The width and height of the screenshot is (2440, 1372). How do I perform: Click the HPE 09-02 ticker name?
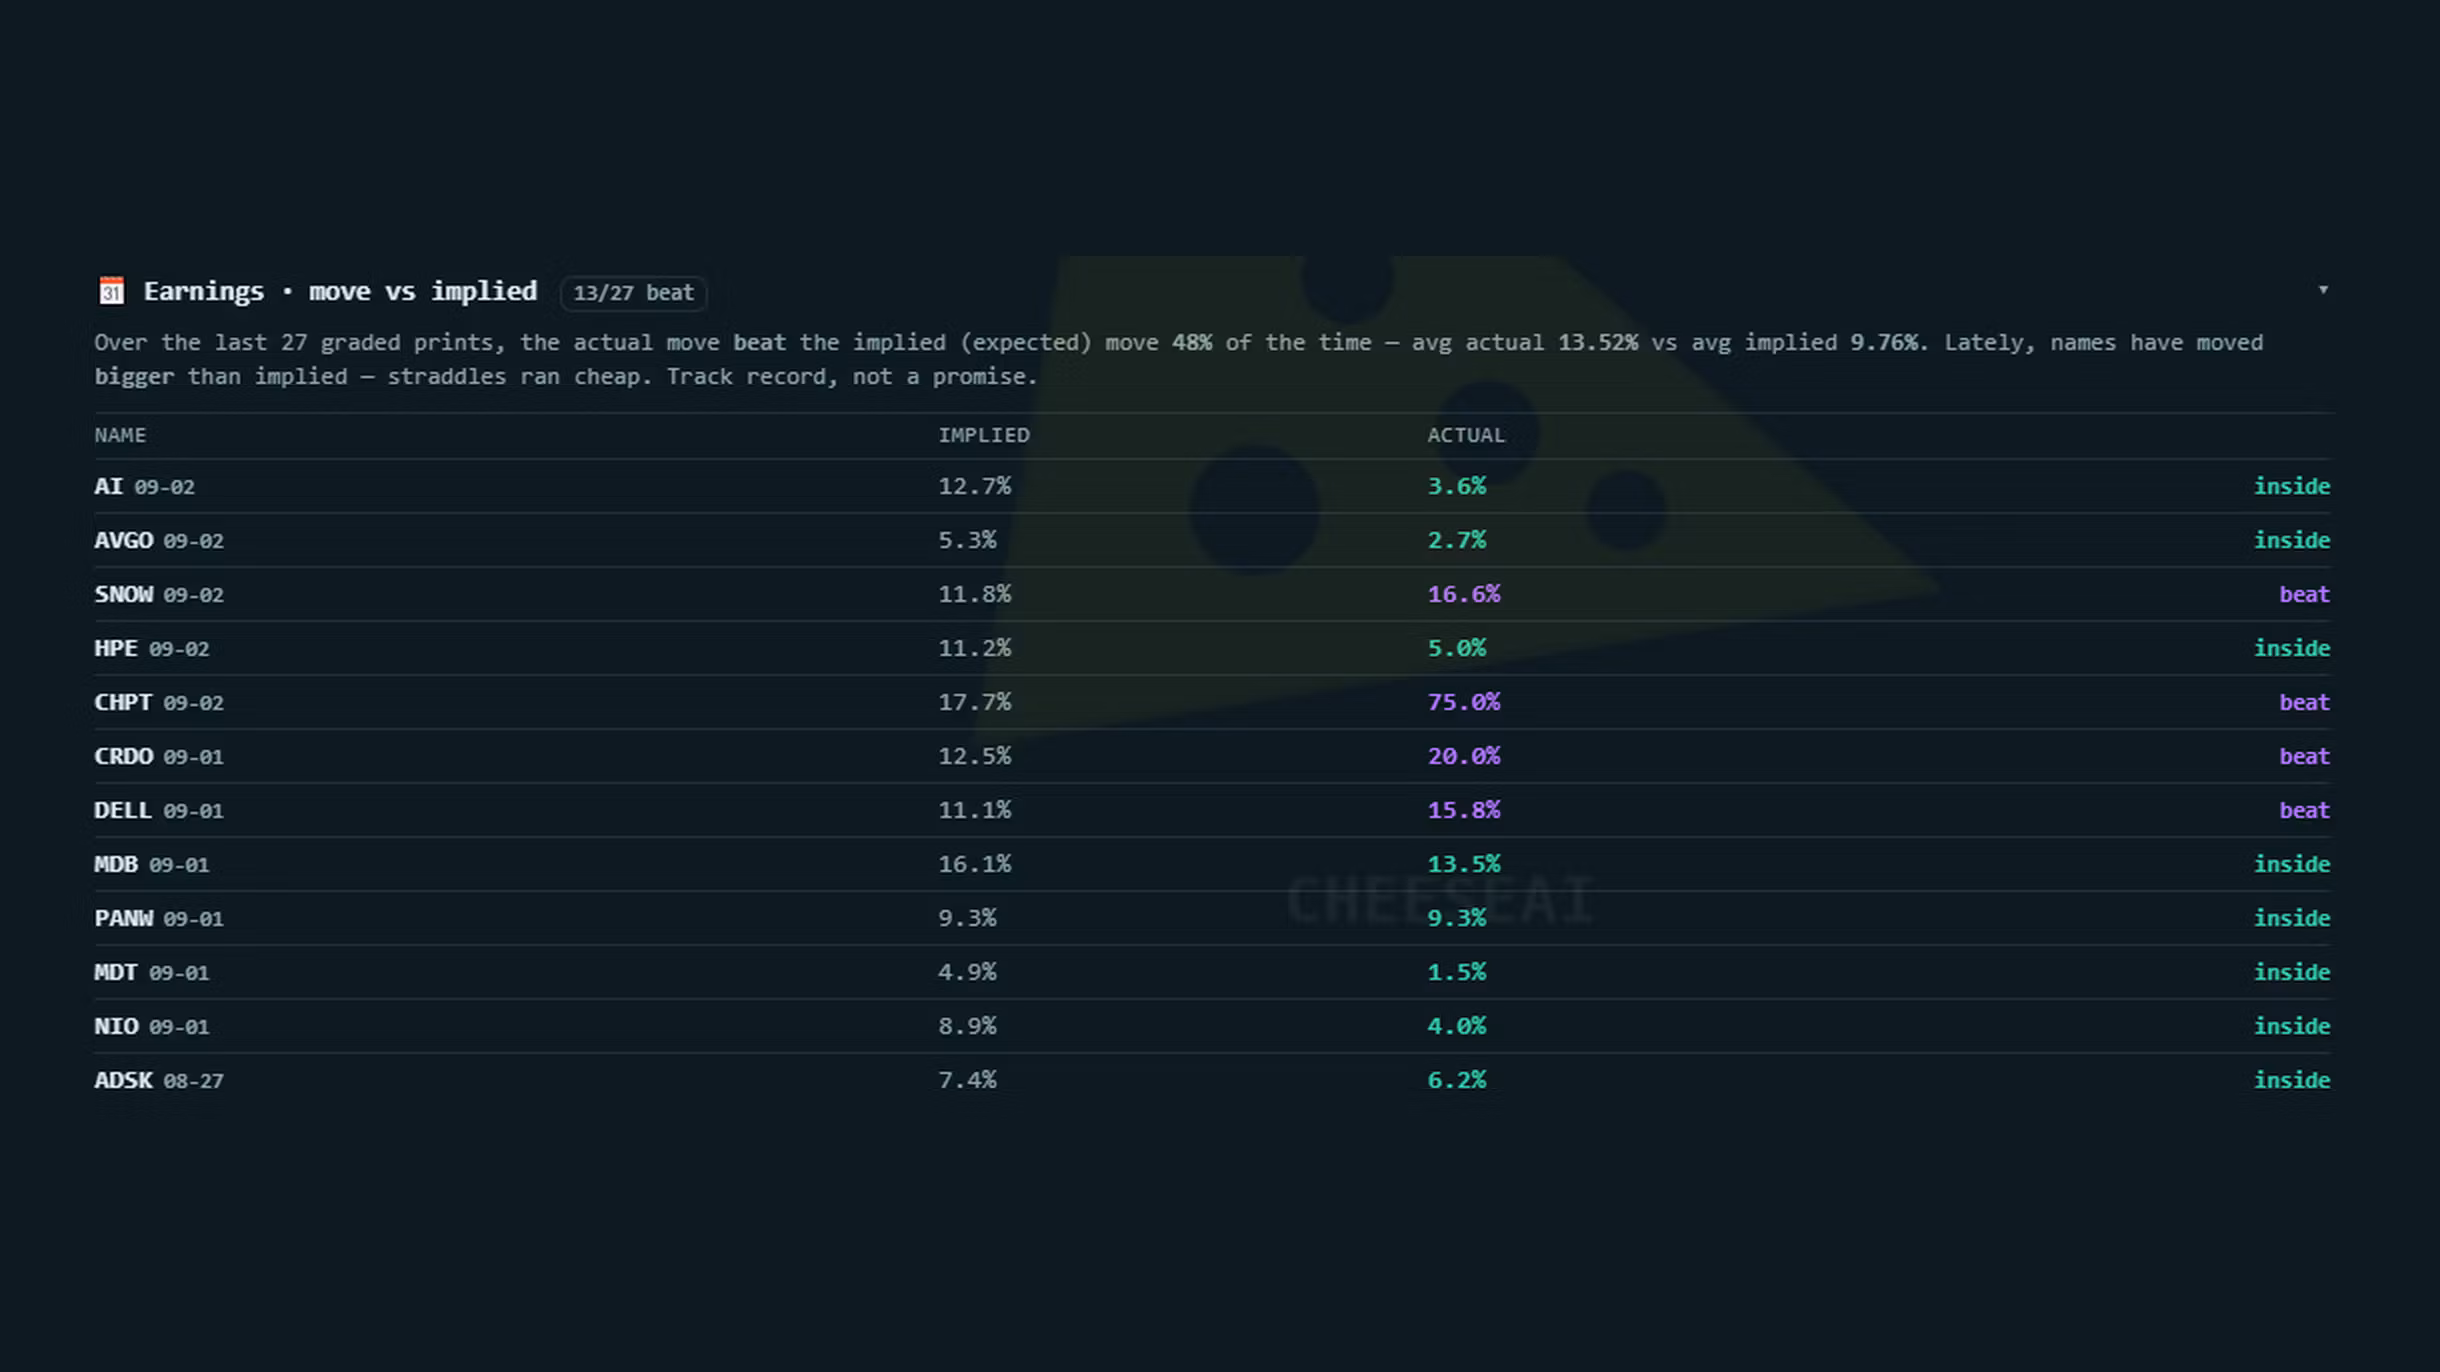[x=151, y=649]
